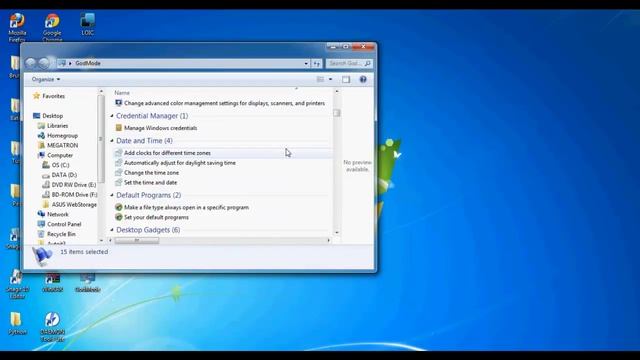
Task: Click the Control Panel sidebar icon
Action: (41, 224)
